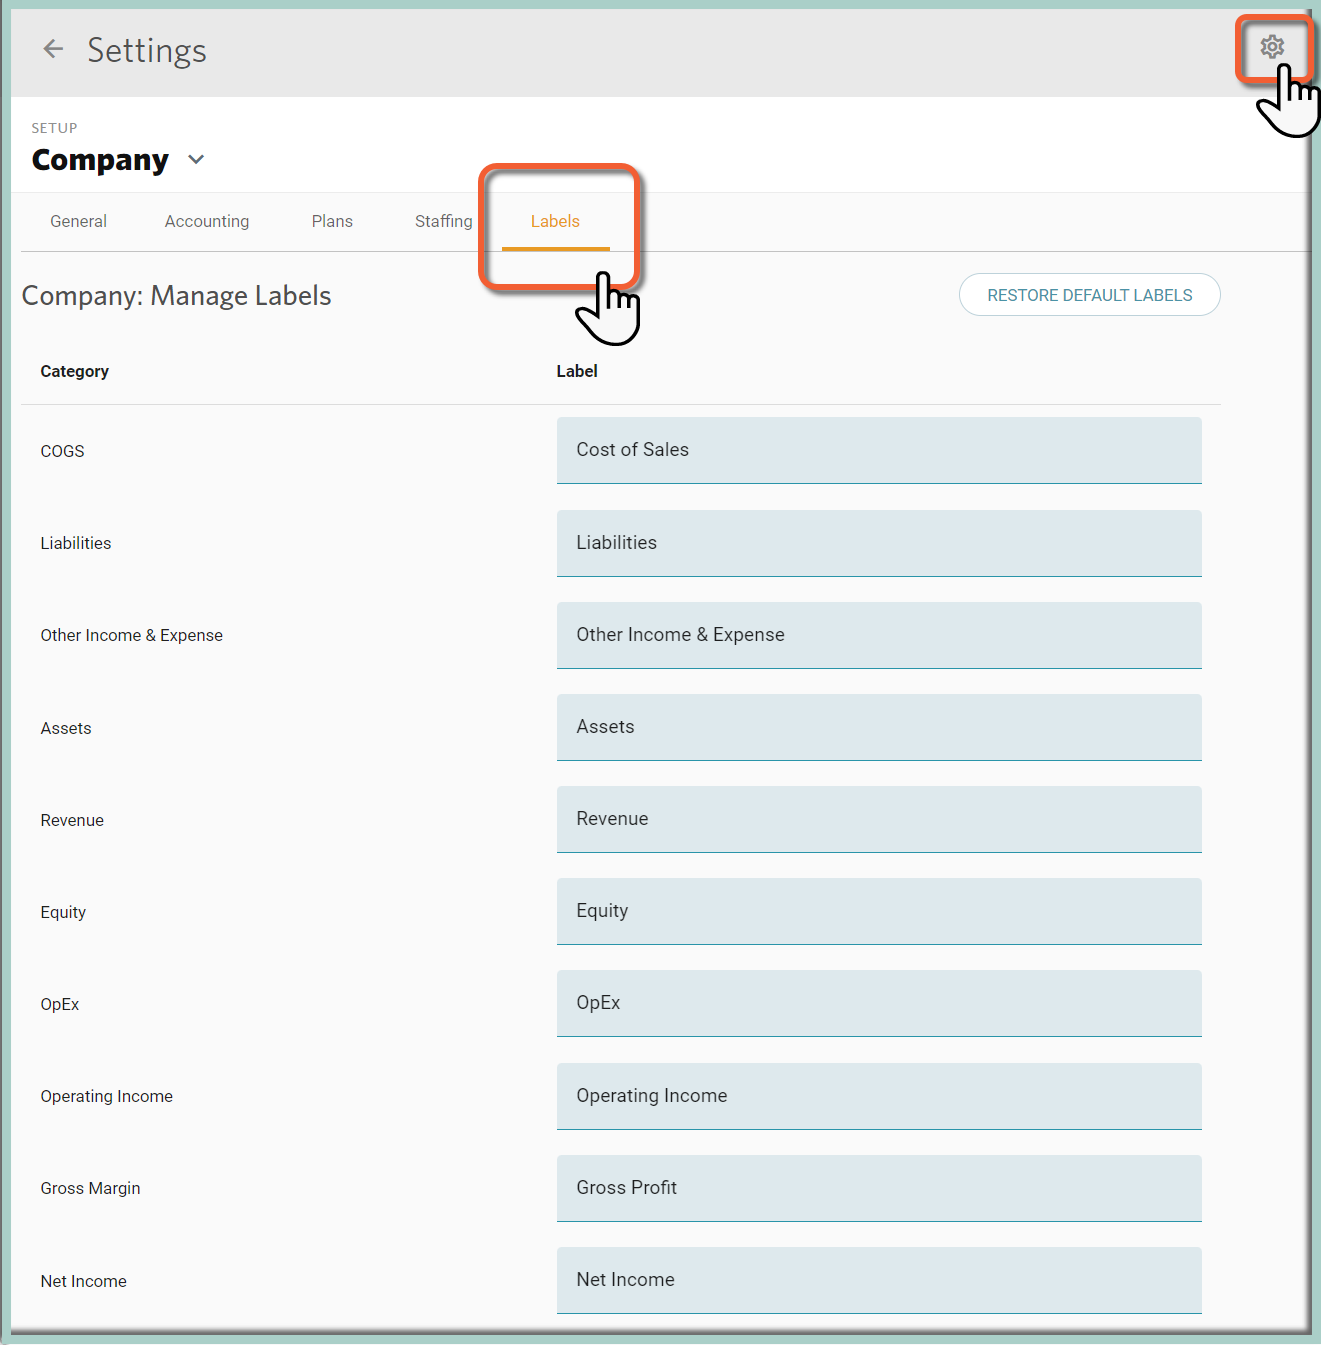
Task: Edit the Gross Profit label field
Action: tap(879, 1188)
